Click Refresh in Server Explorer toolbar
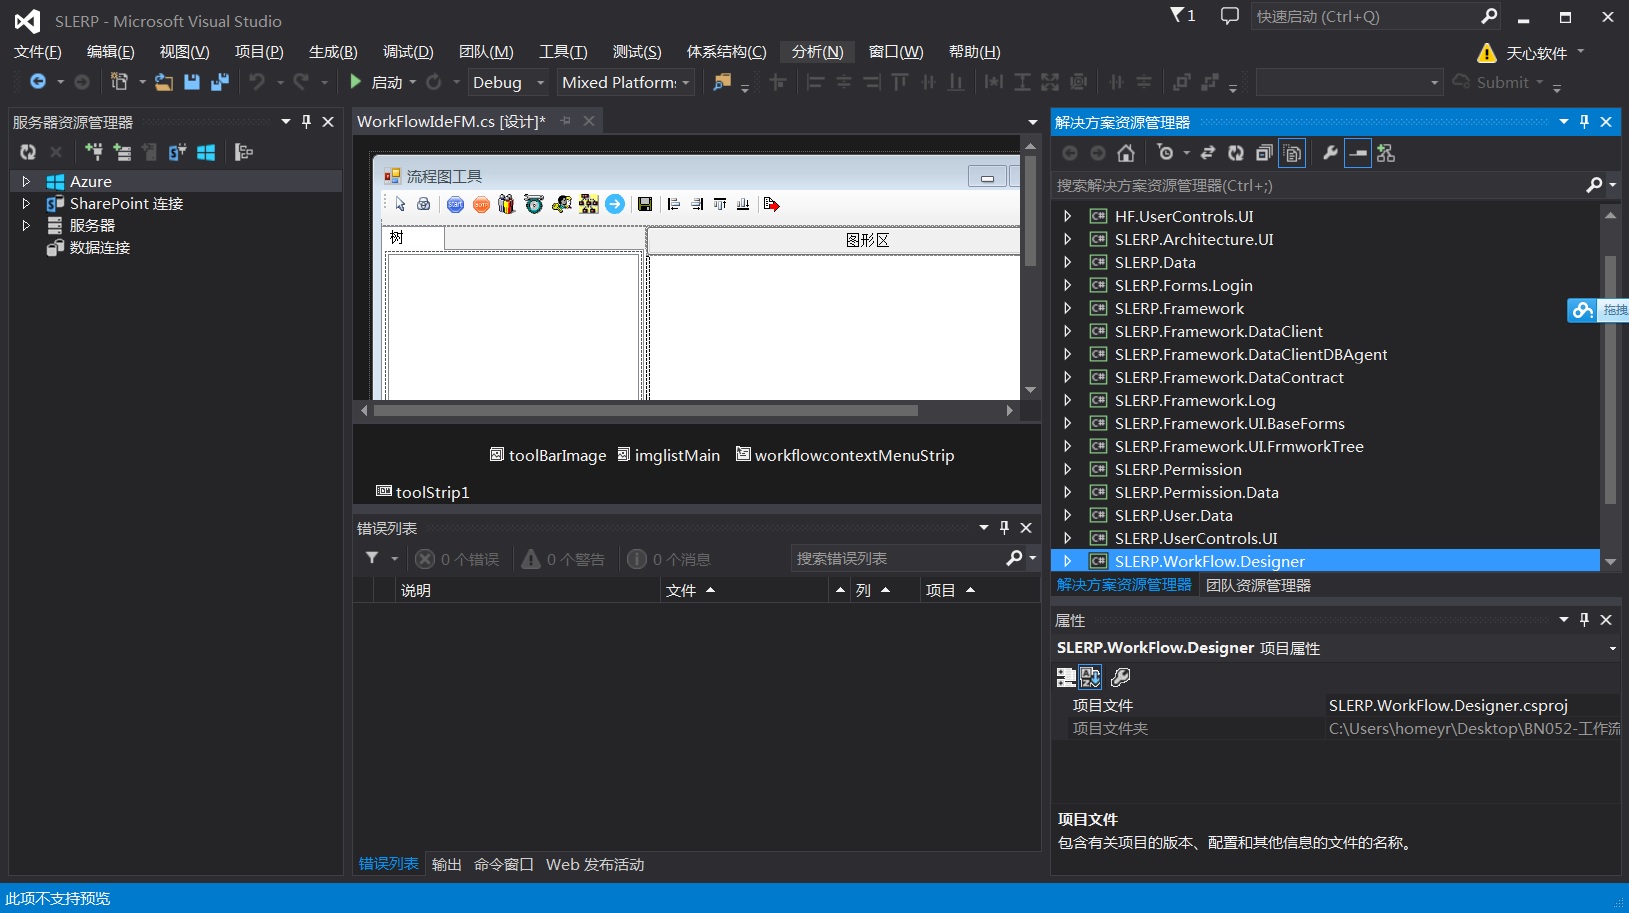Viewport: 1629px width, 913px height. [x=28, y=152]
